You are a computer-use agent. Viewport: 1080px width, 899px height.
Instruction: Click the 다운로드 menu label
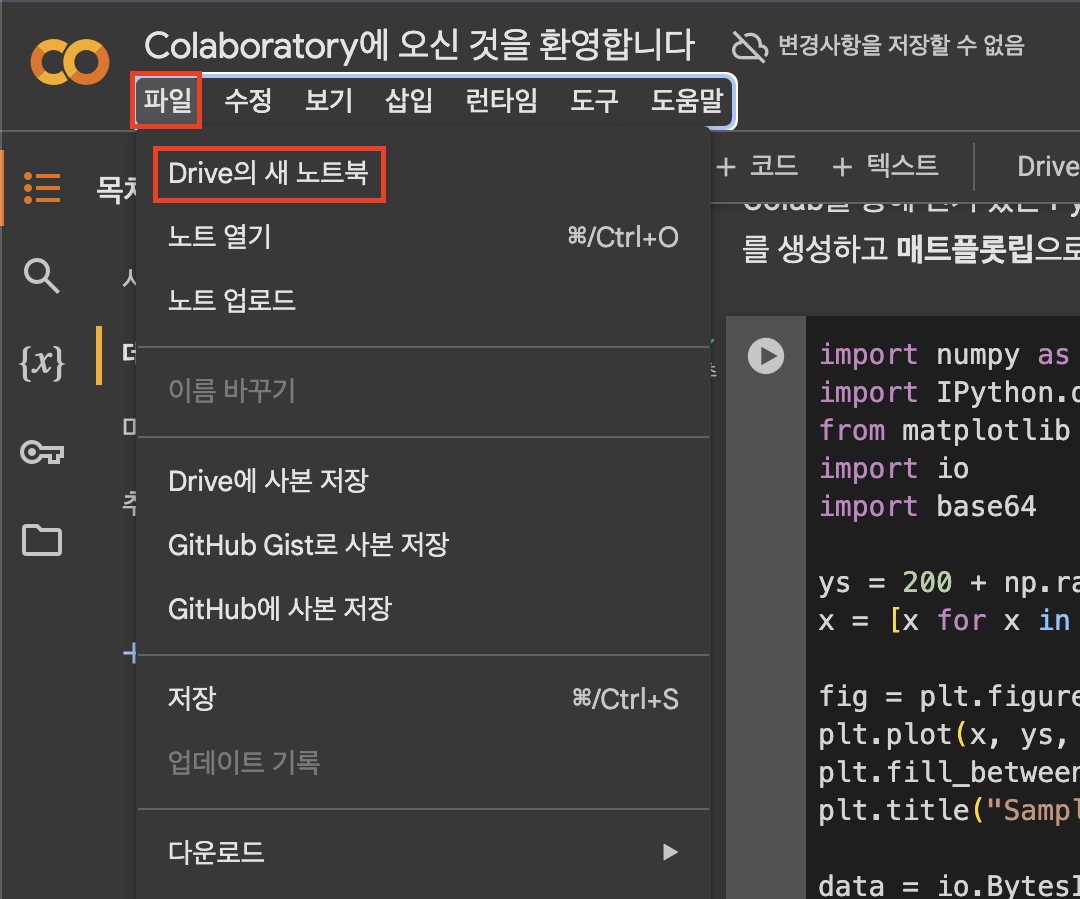(x=216, y=852)
